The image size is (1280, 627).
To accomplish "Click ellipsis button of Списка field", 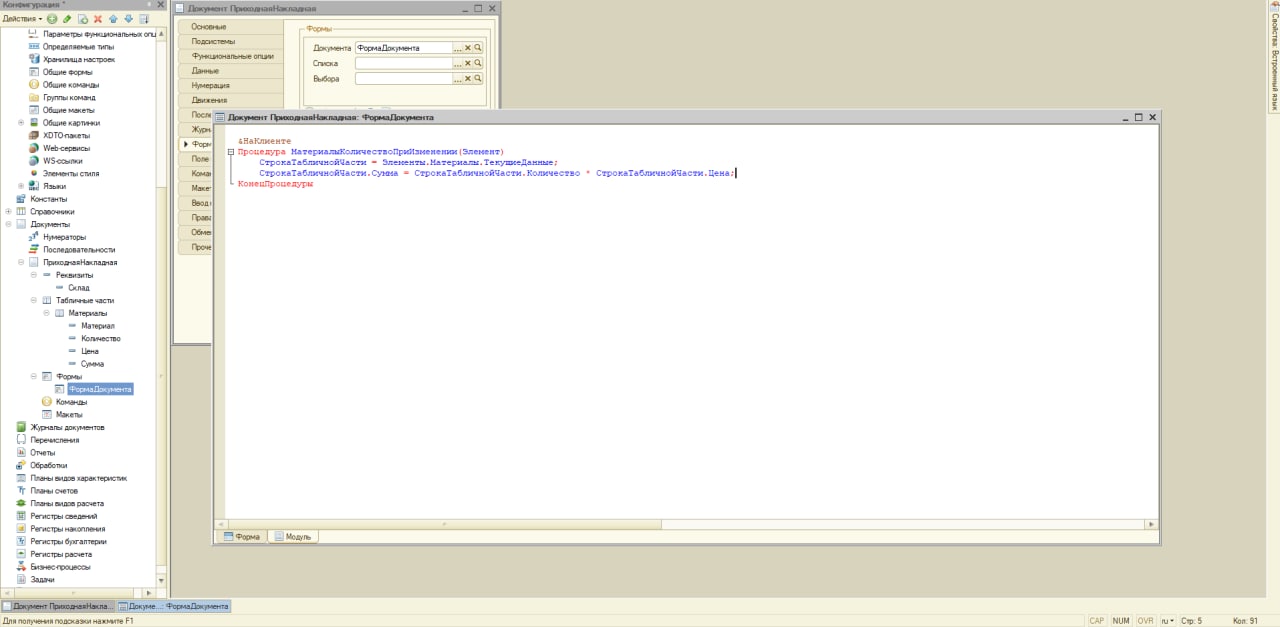I will click(x=457, y=63).
